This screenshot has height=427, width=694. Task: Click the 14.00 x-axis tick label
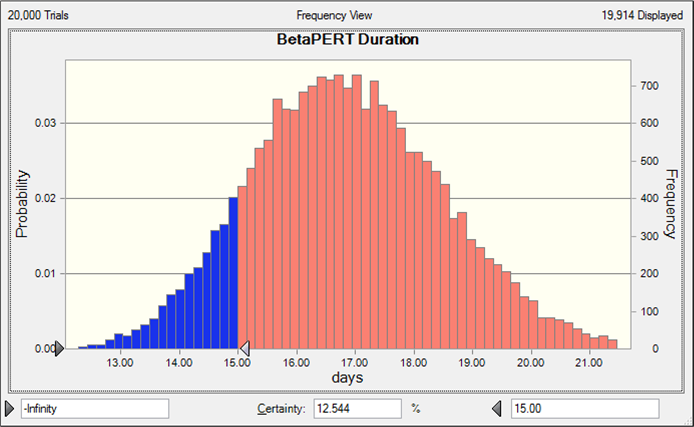[x=179, y=363]
